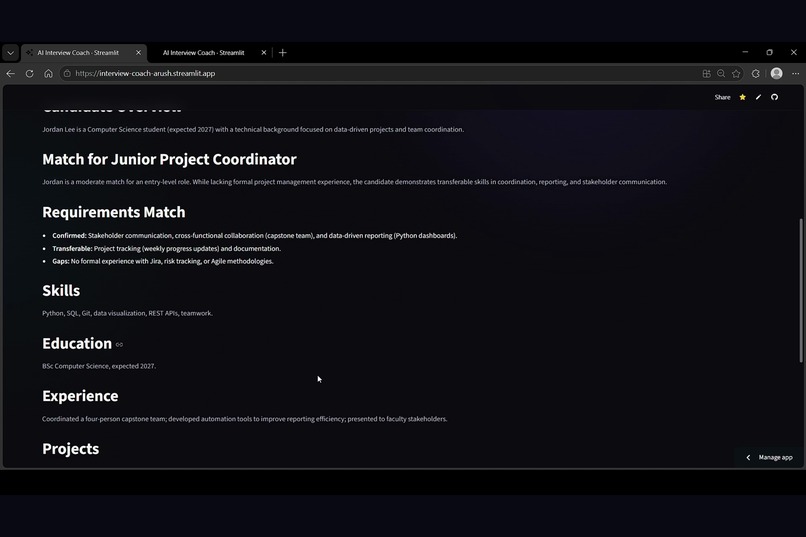Open the user profile avatar

click(x=777, y=73)
